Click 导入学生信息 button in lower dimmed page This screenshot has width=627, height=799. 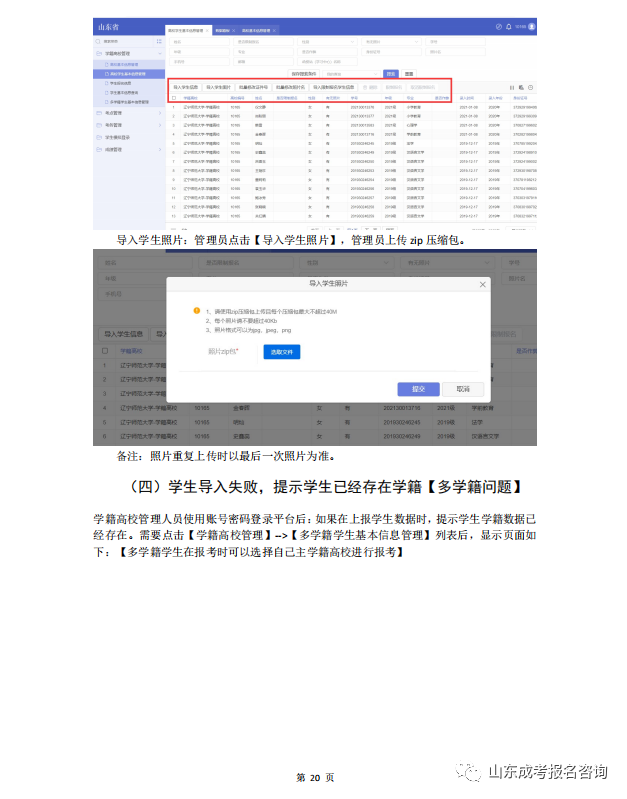tap(123, 334)
